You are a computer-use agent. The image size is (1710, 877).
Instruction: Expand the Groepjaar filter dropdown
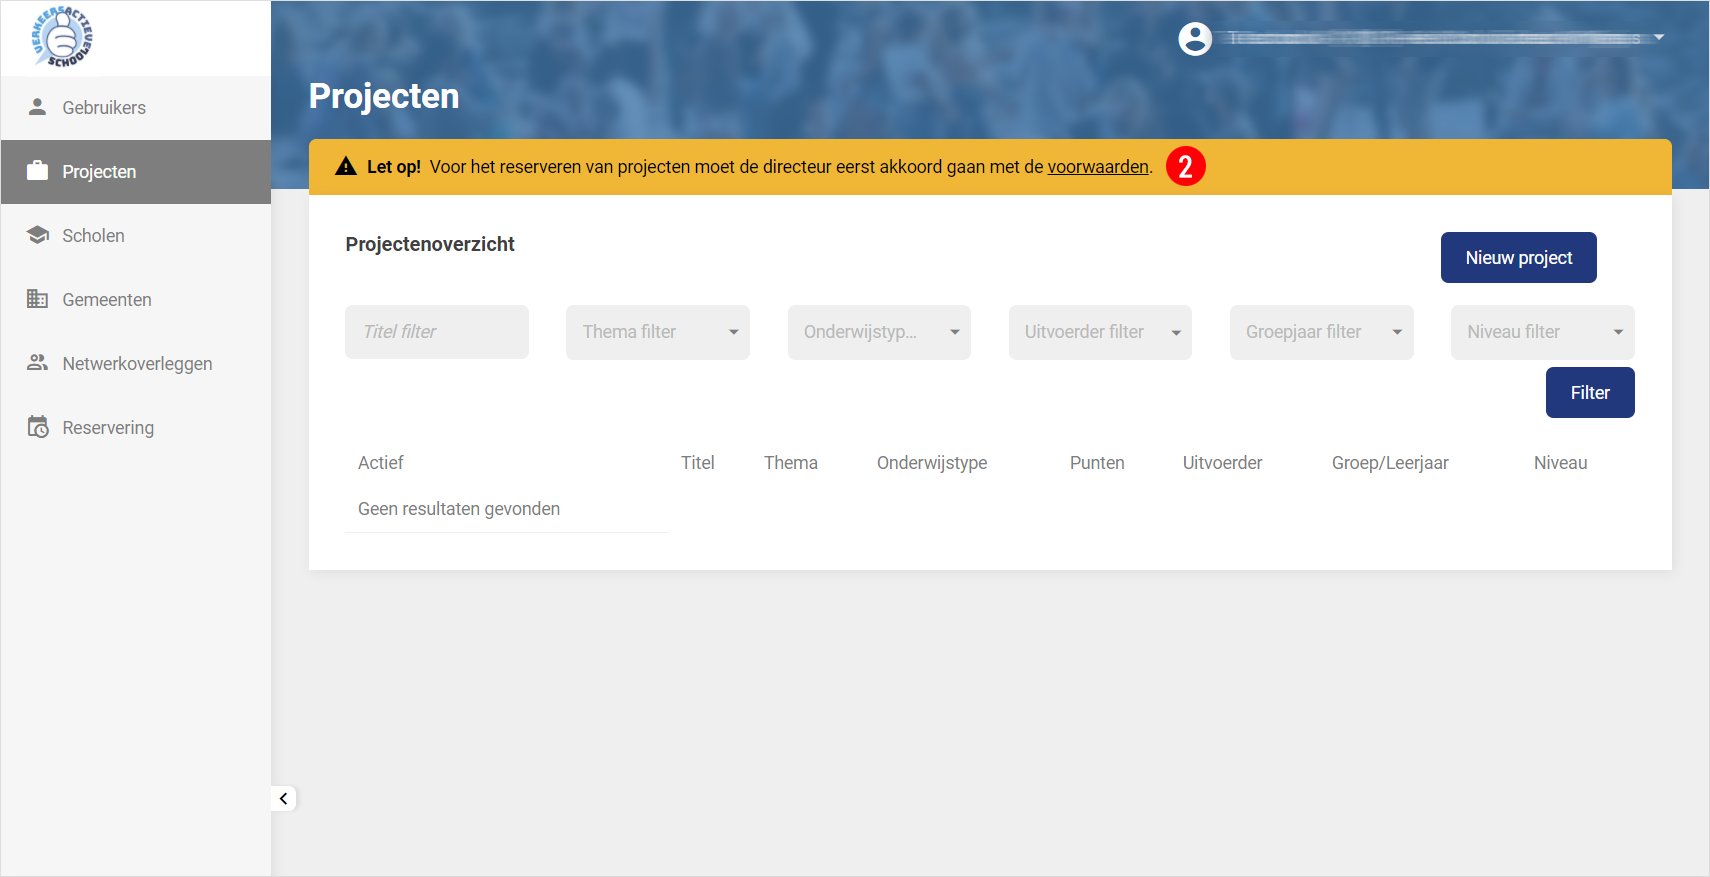click(1322, 332)
